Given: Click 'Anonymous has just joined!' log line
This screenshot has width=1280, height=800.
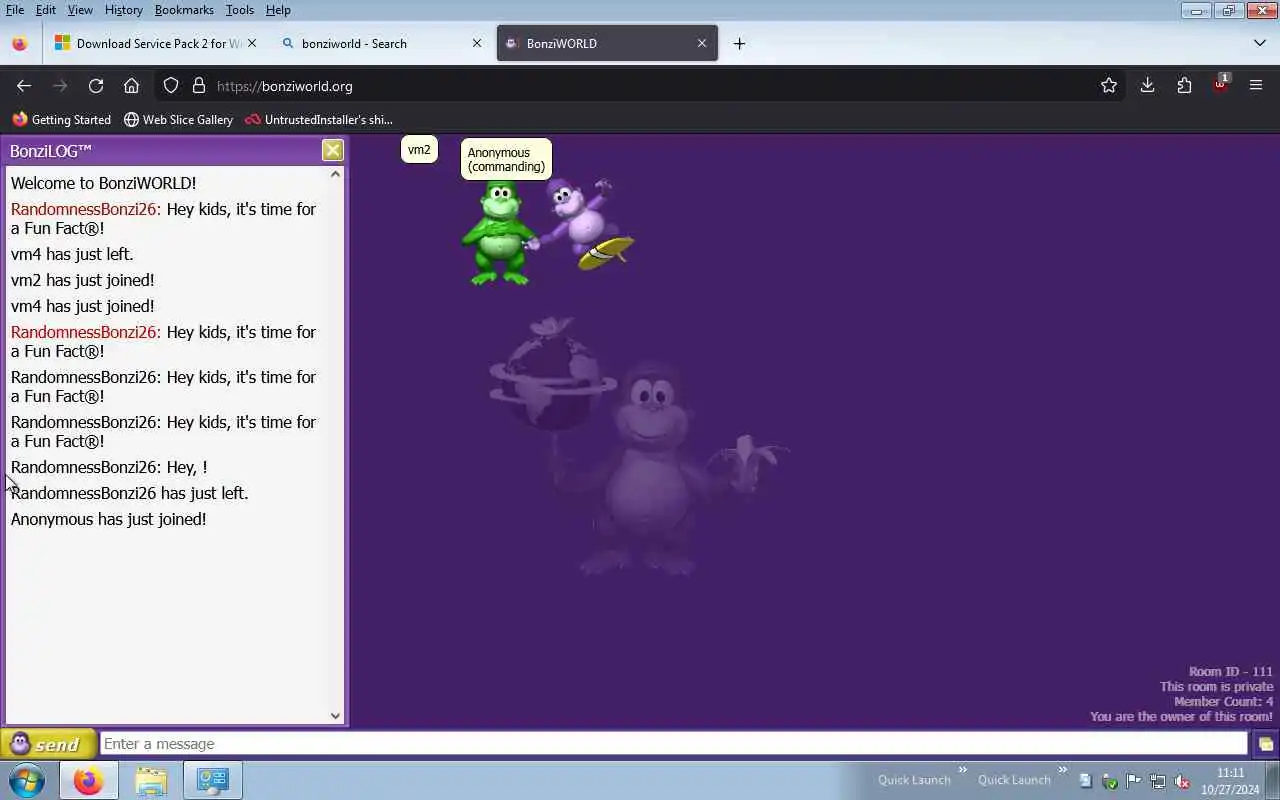Looking at the screenshot, I should click(x=109, y=519).
